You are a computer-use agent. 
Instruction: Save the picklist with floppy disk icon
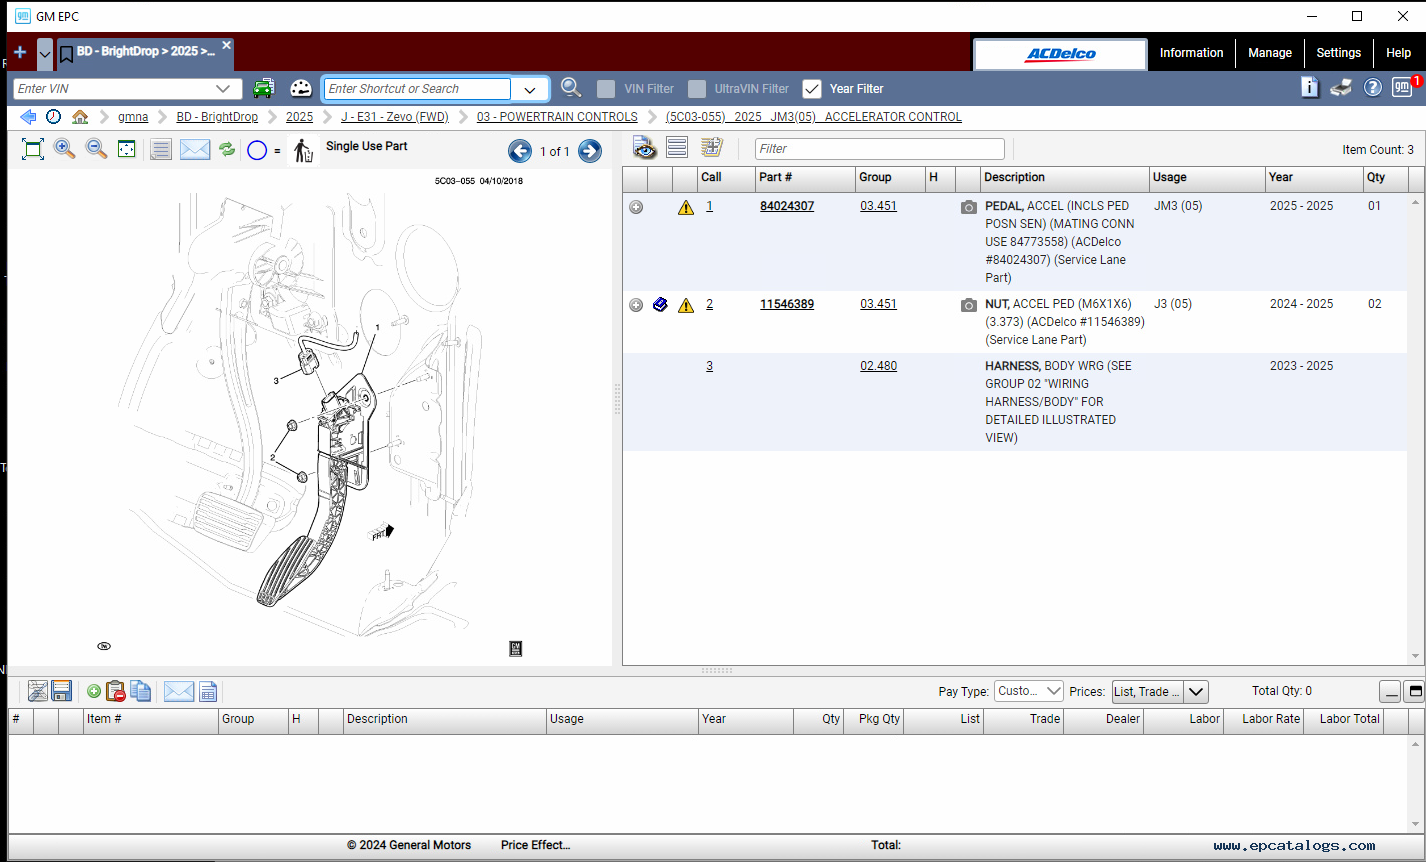[62, 691]
